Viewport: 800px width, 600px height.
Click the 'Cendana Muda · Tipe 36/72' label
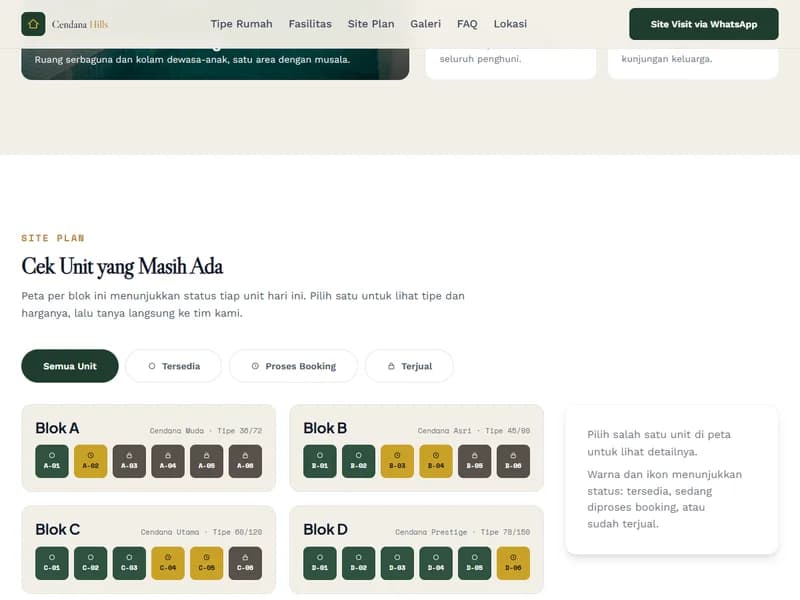206,431
